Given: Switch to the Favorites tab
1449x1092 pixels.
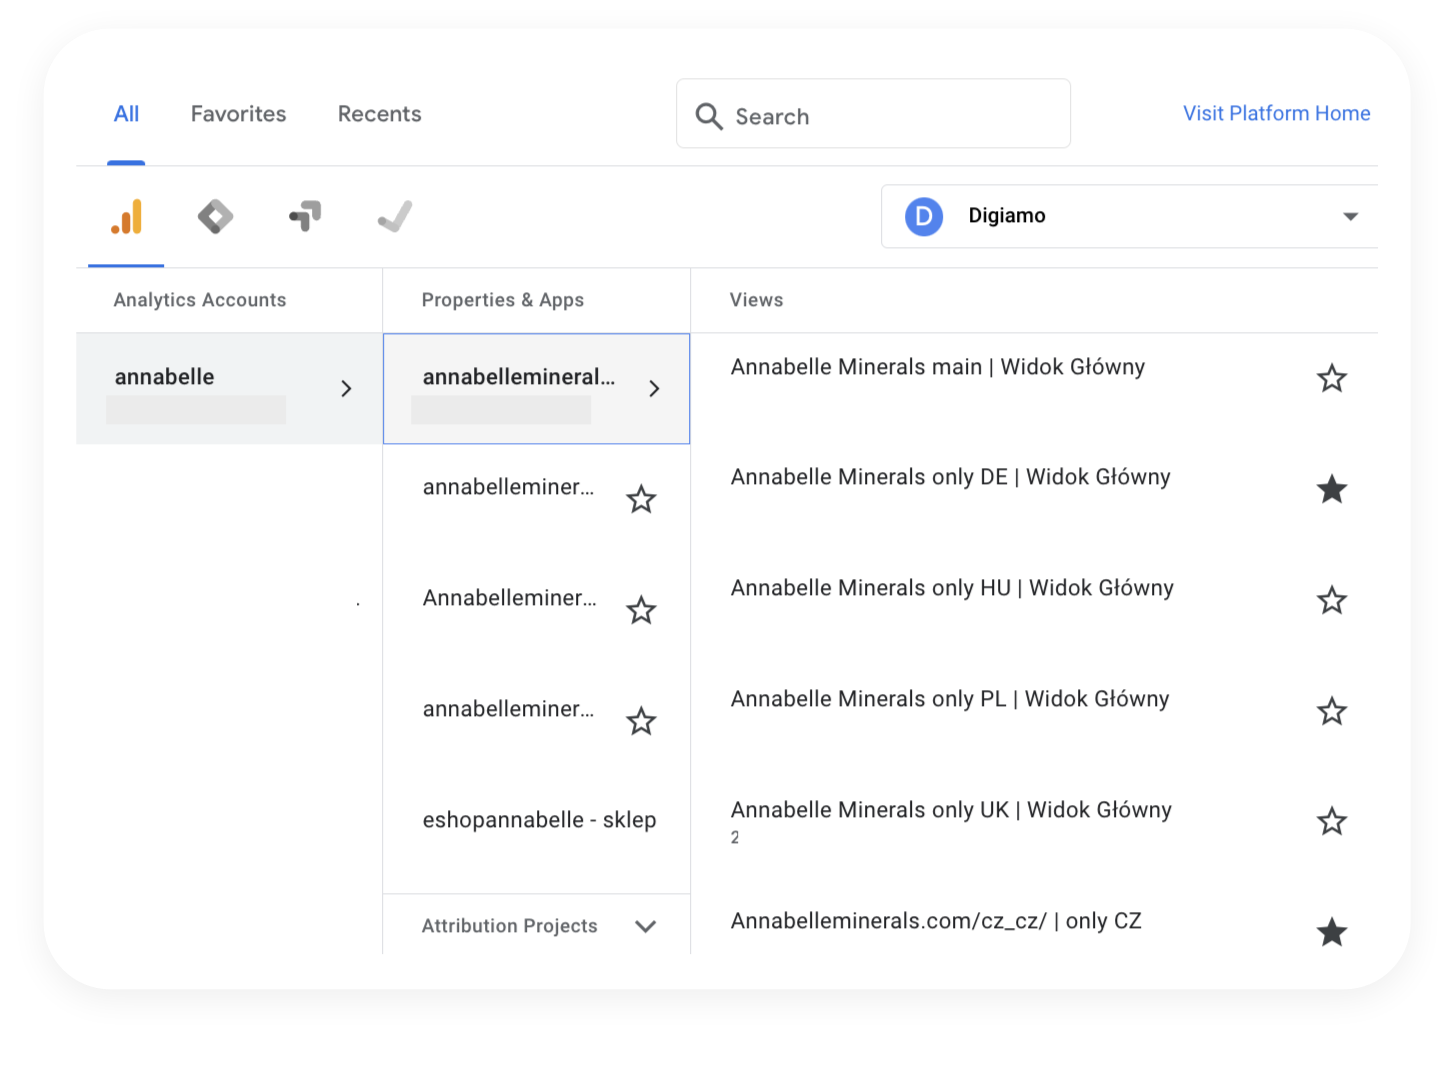Looking at the screenshot, I should tap(238, 114).
